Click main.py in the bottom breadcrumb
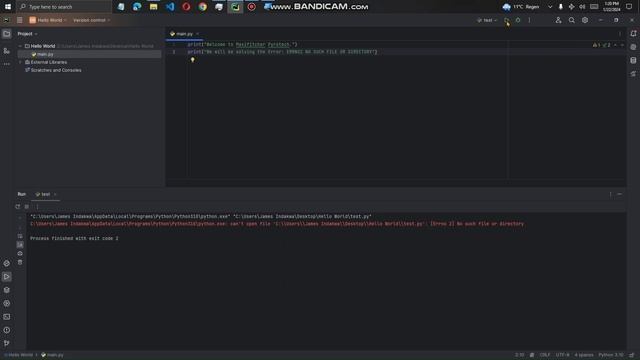The height and width of the screenshot is (360, 640). (x=52, y=355)
